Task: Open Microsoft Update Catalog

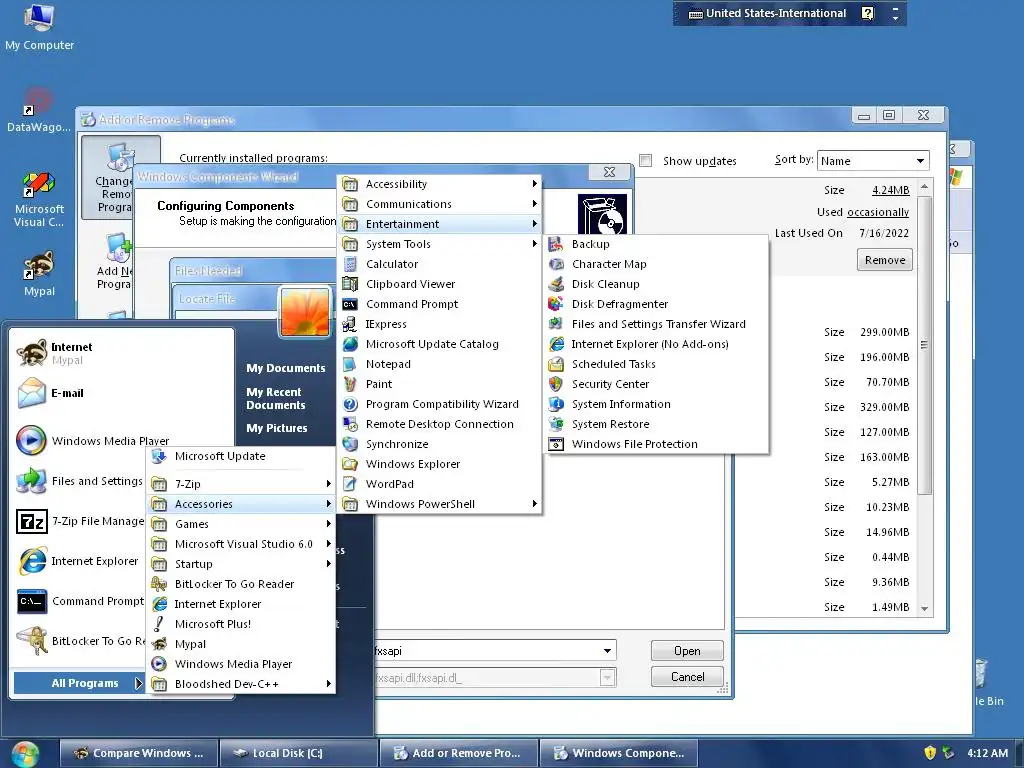Action: (x=440, y=344)
